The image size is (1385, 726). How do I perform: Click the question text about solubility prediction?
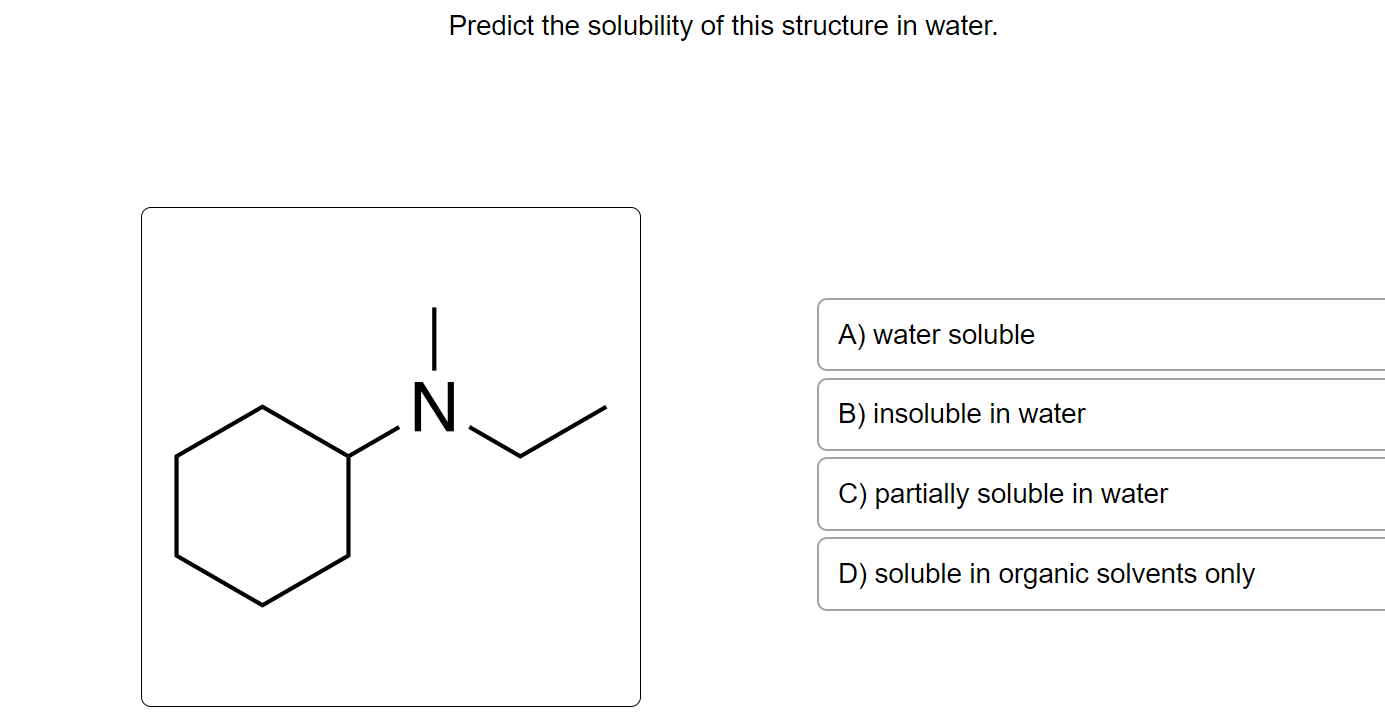click(x=723, y=25)
